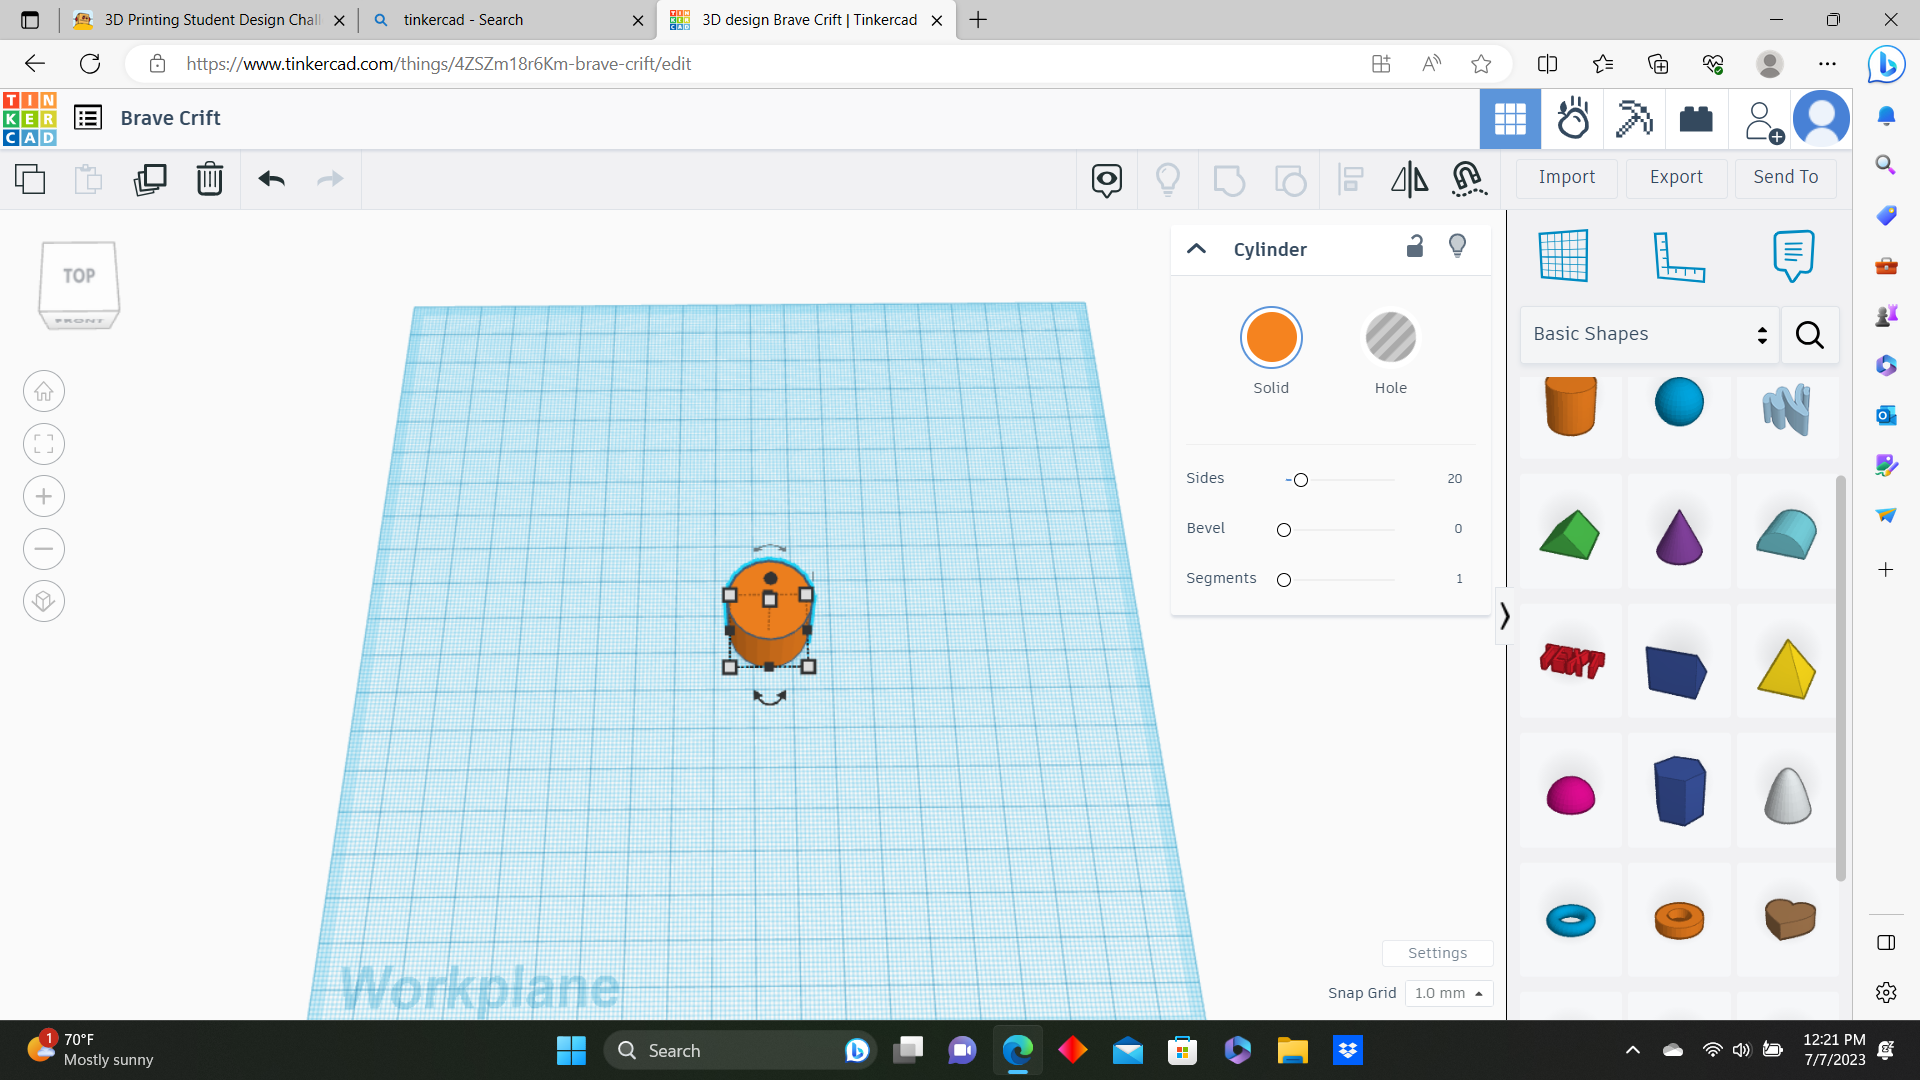Image resolution: width=1920 pixels, height=1080 pixels.
Task: Hide the cylinder using the lightbulb toggle
Action: [x=1457, y=246]
